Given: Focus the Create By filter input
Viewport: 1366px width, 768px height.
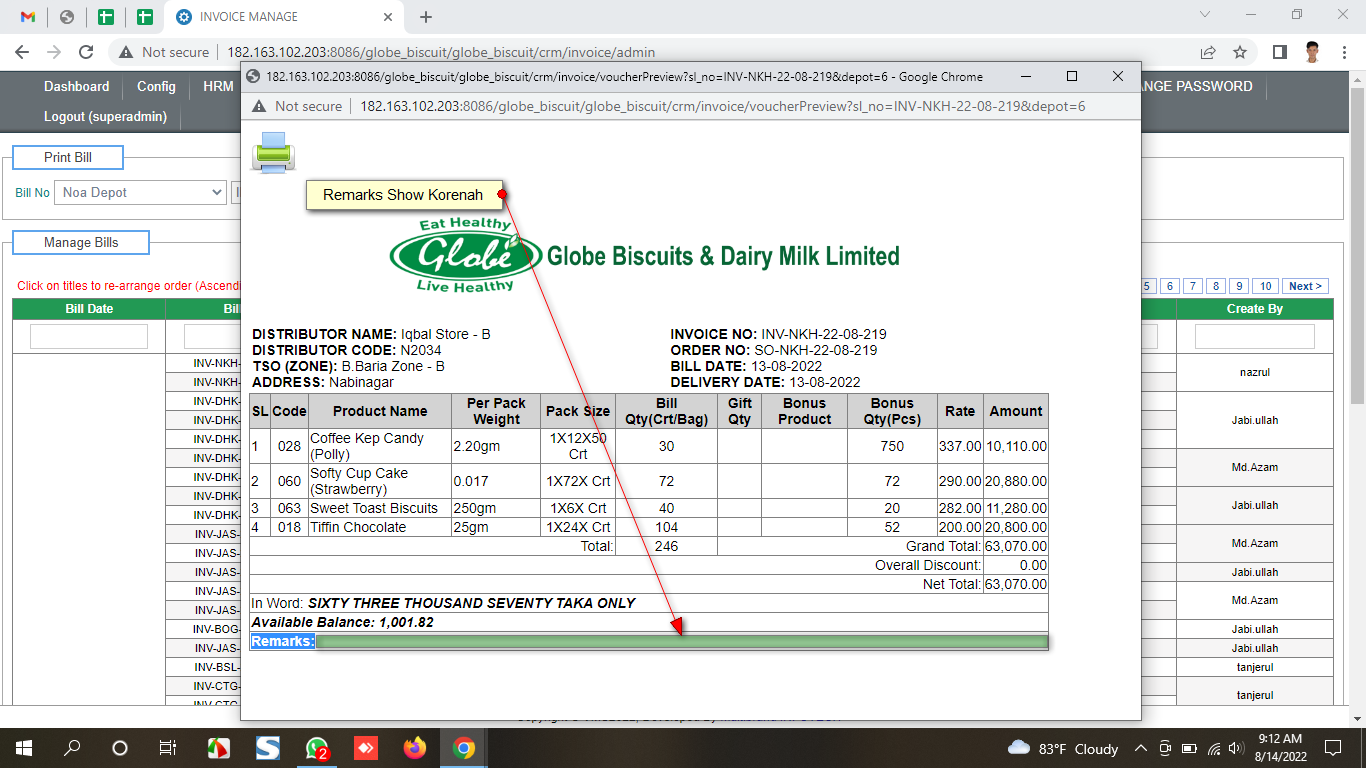Looking at the screenshot, I should click(x=1255, y=337).
